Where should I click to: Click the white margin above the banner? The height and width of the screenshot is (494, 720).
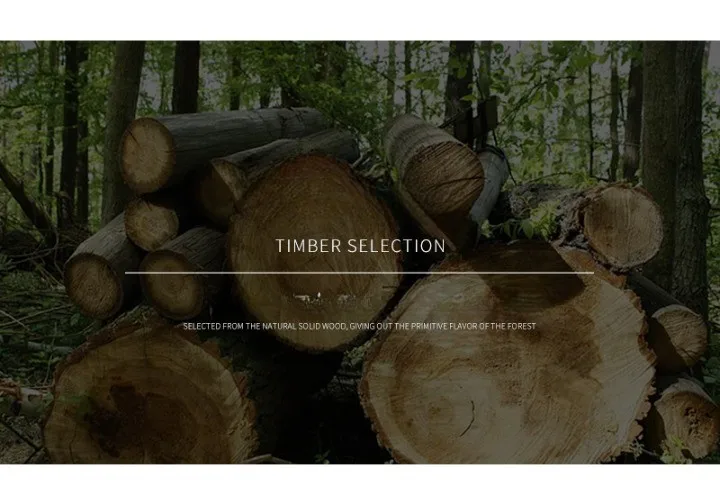coord(360,20)
